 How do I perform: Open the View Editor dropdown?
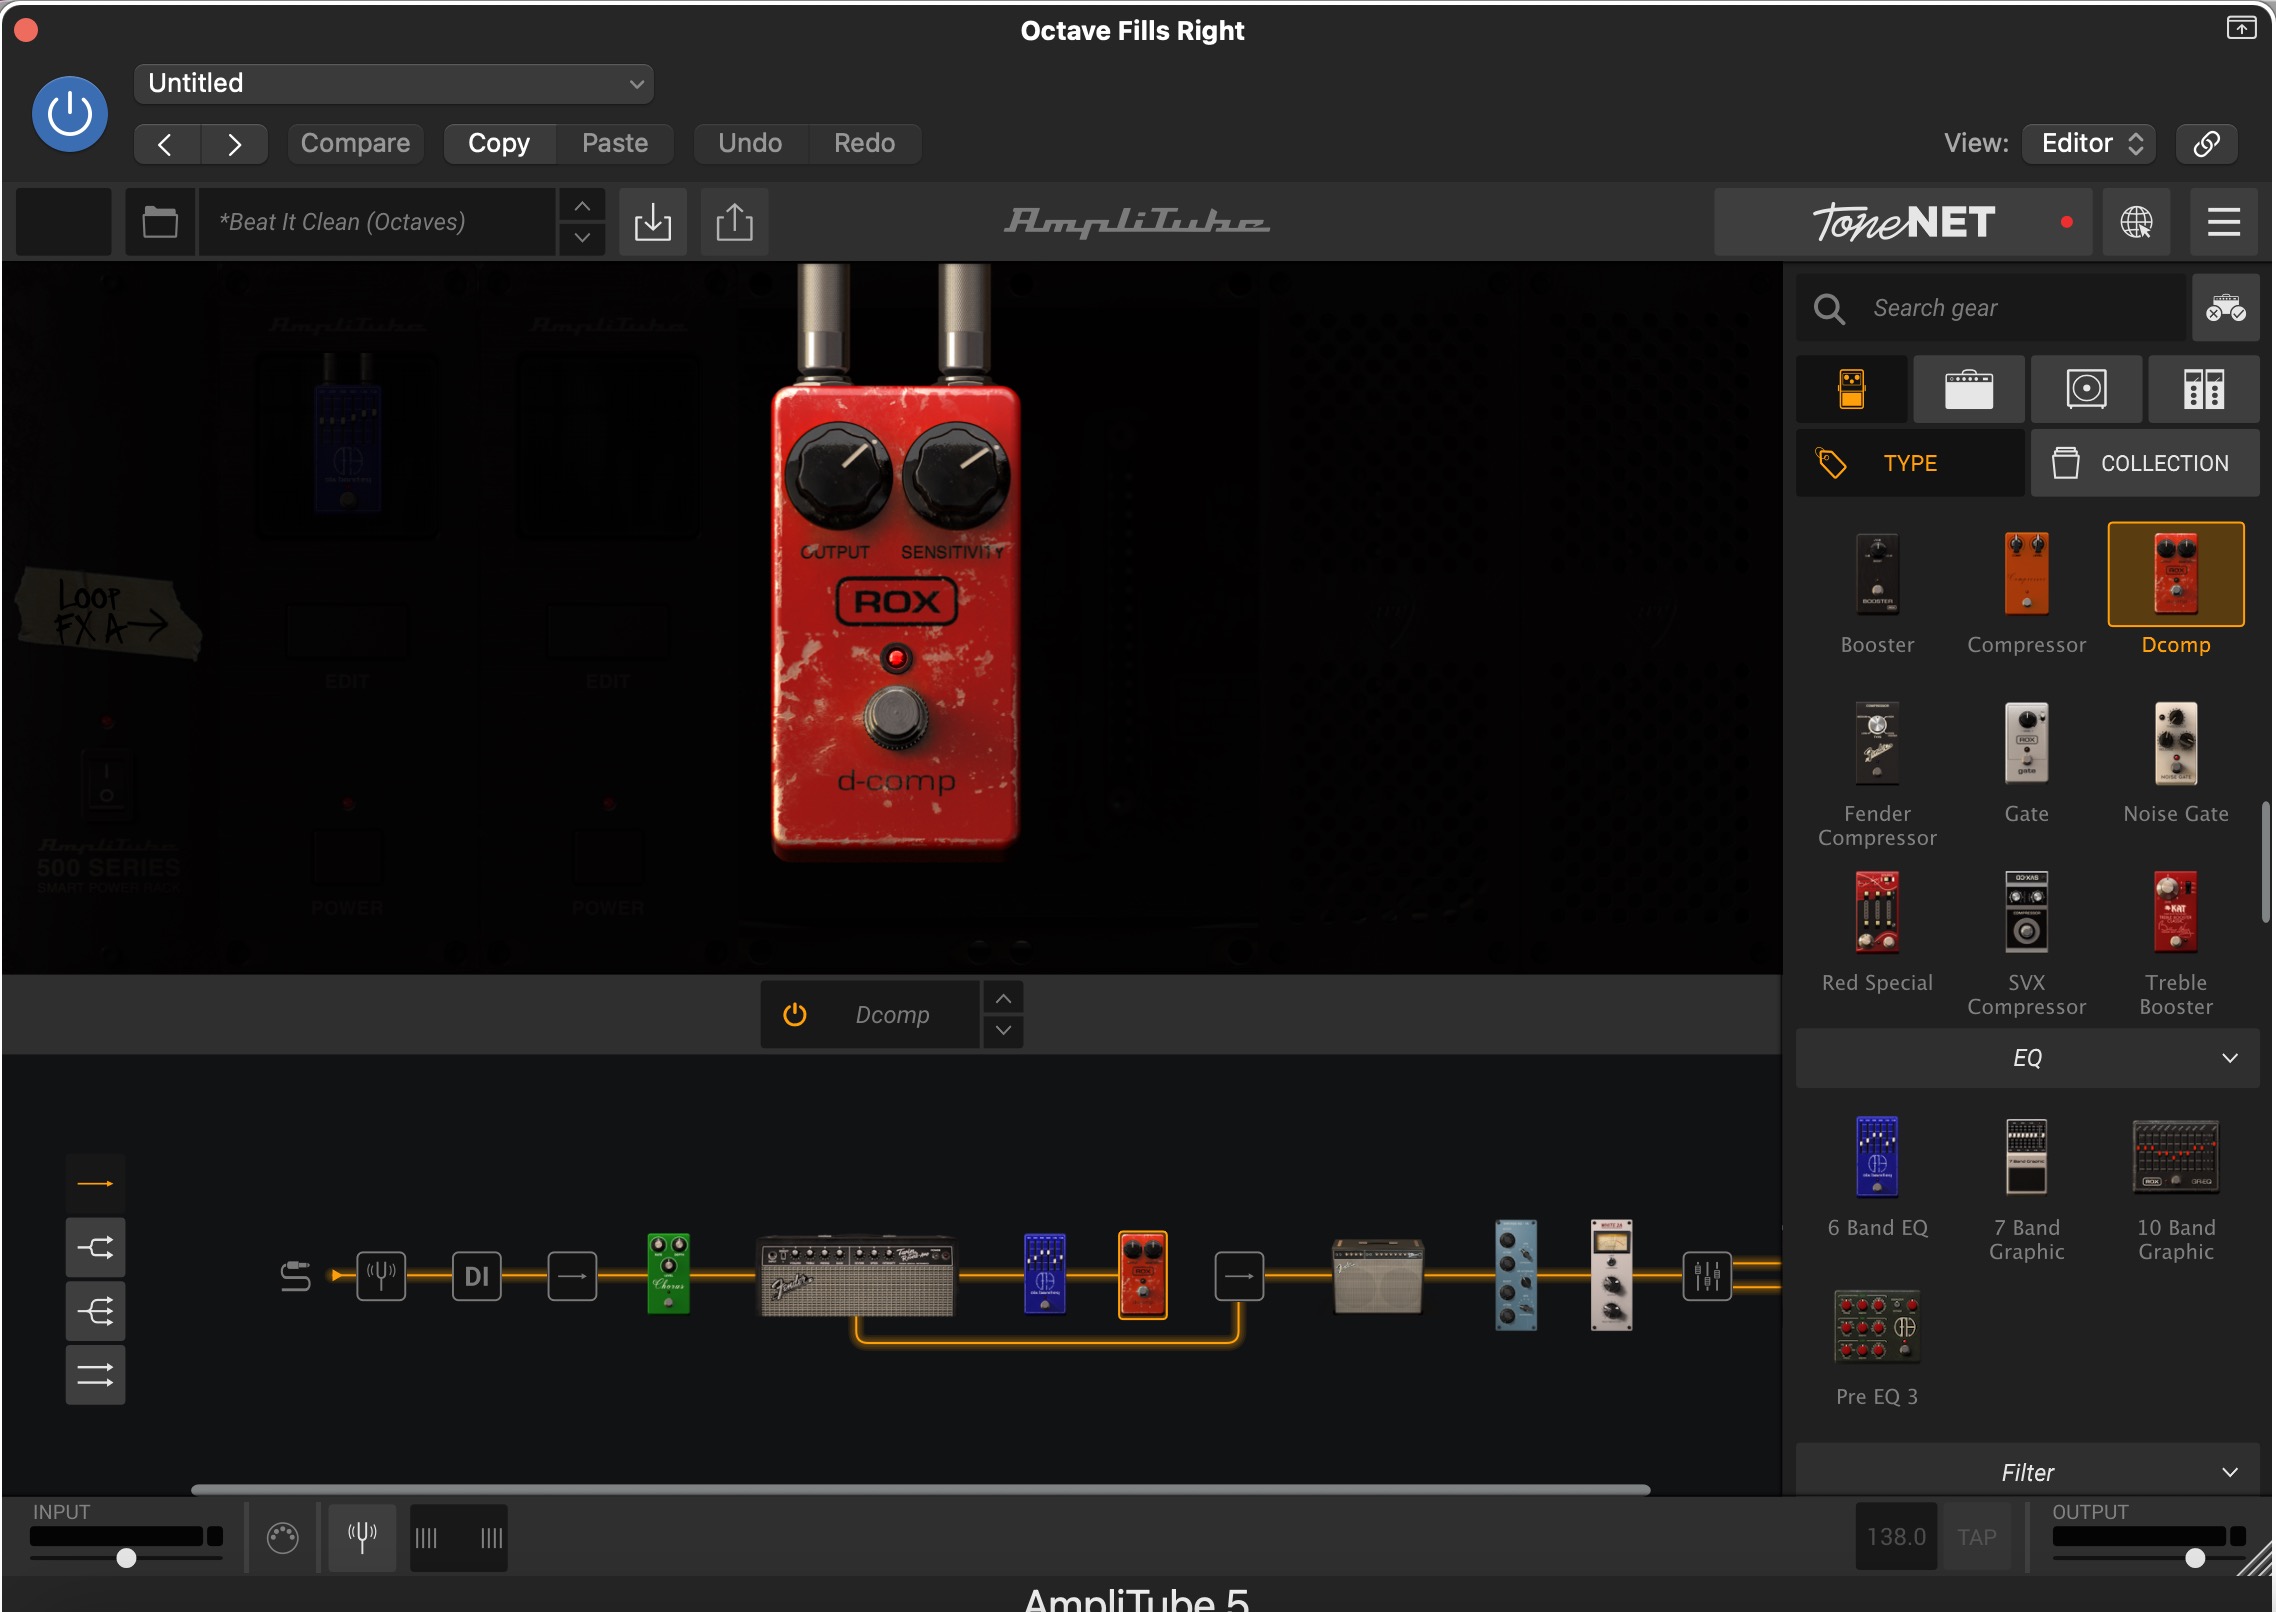click(2089, 144)
